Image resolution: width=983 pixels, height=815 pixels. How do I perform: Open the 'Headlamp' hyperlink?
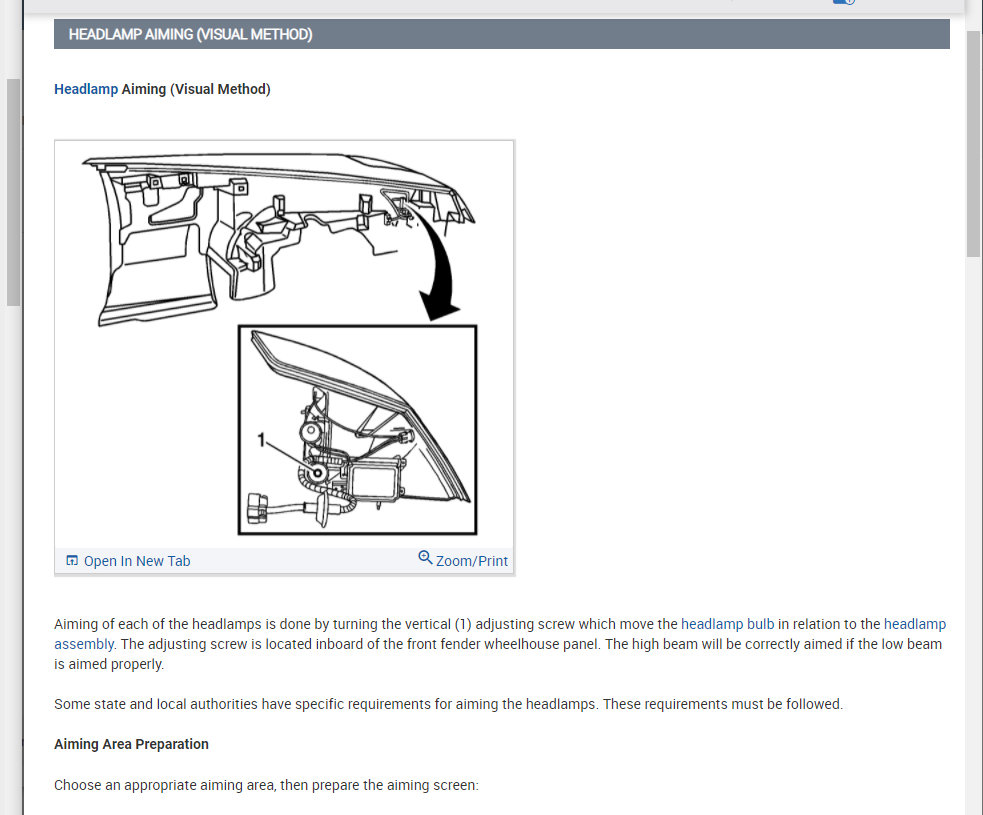tap(85, 89)
